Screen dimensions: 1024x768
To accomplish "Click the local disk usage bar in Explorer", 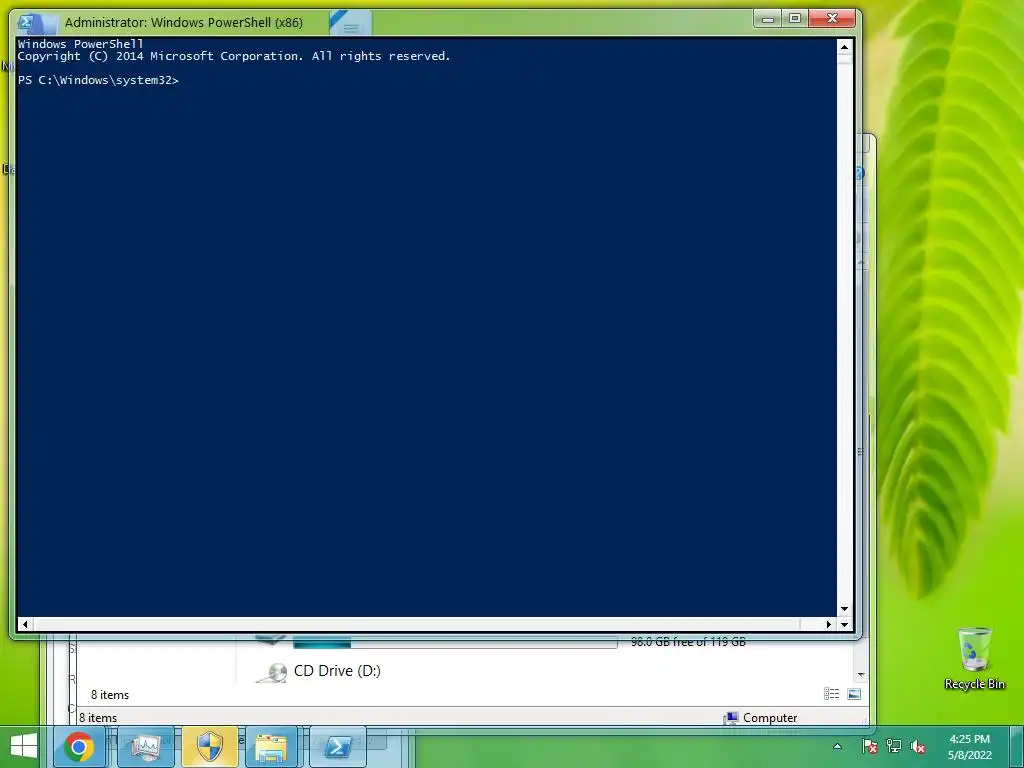I will coord(455,643).
